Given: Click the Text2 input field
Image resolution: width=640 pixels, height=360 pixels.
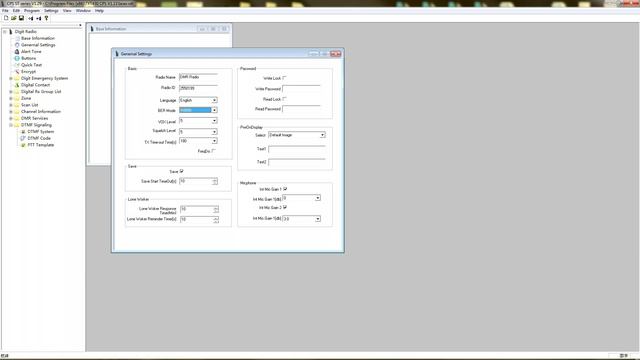Looking at the screenshot, I should [297, 162].
